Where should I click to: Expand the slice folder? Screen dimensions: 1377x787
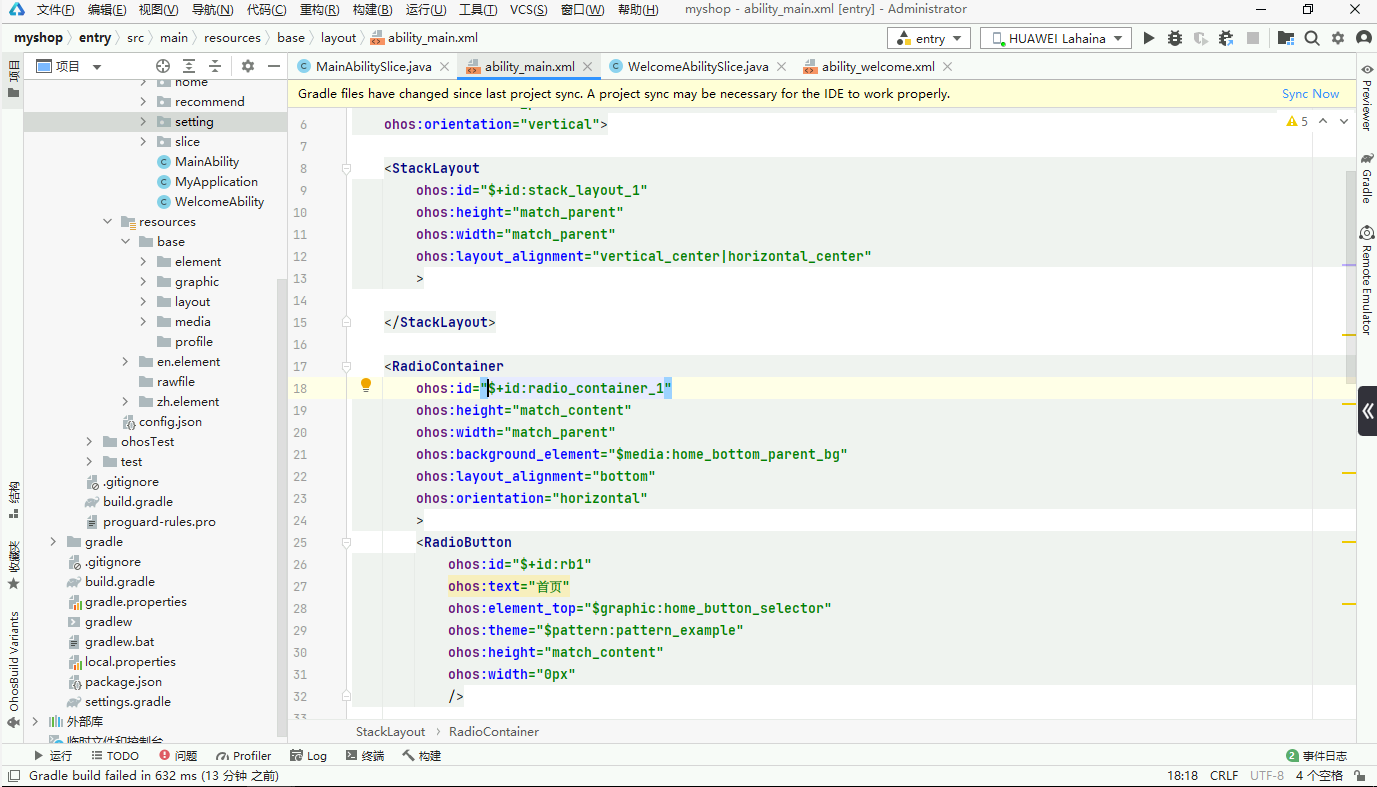[144, 142]
